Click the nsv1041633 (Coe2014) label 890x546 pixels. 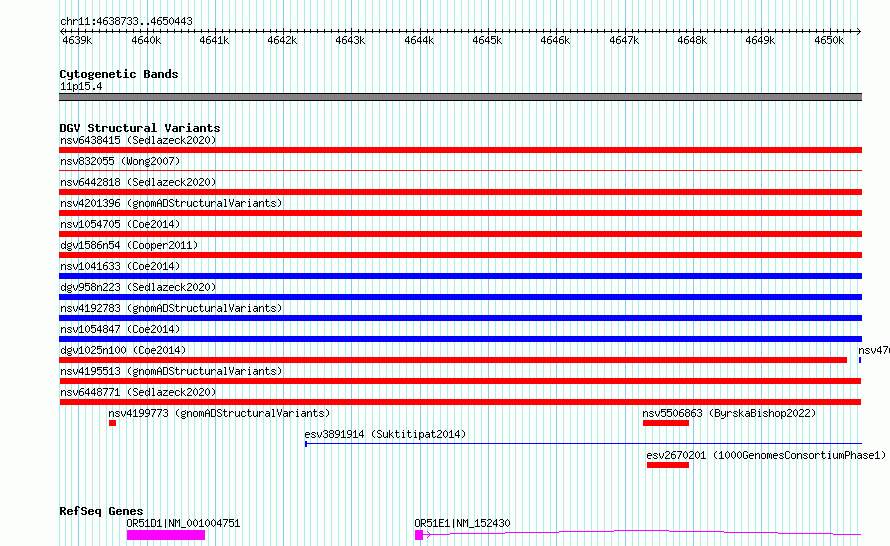(x=120, y=266)
